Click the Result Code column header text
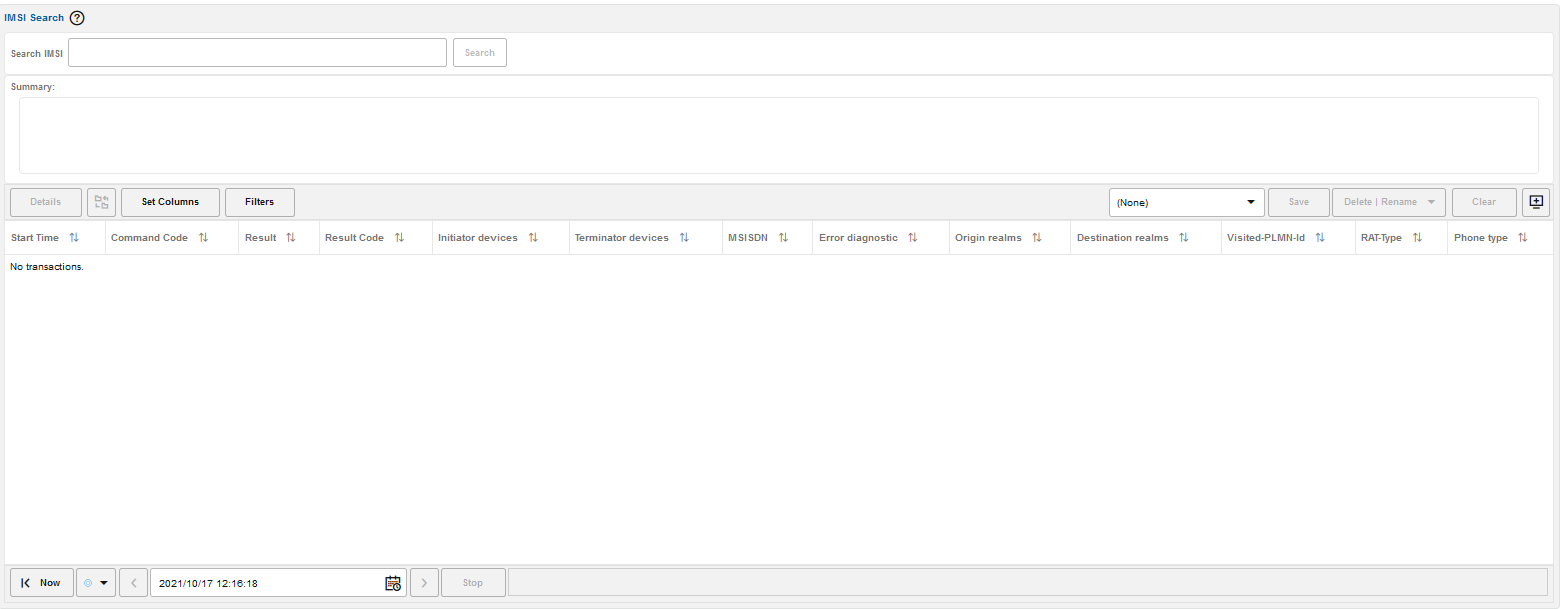Screen dimensions: 1567x609 click(354, 238)
